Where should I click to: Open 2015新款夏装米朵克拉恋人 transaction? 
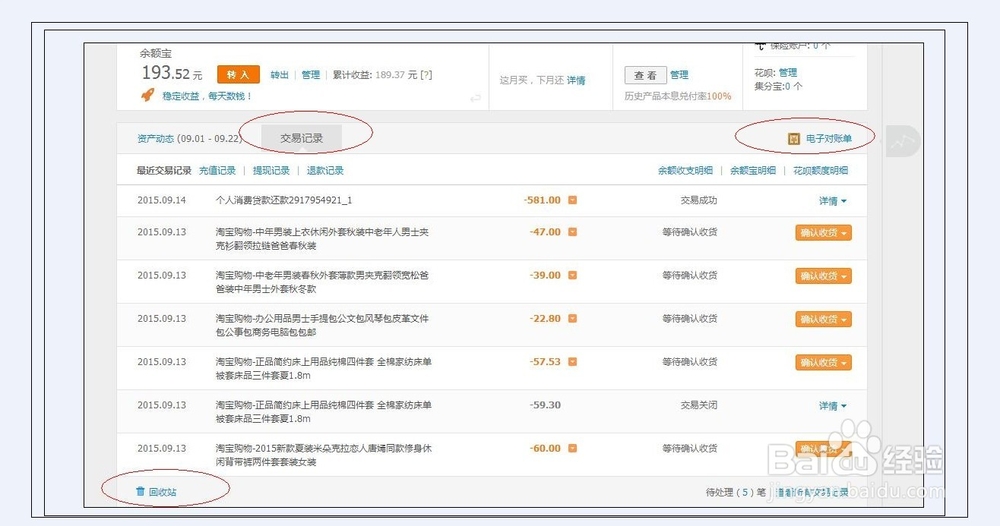(323, 455)
